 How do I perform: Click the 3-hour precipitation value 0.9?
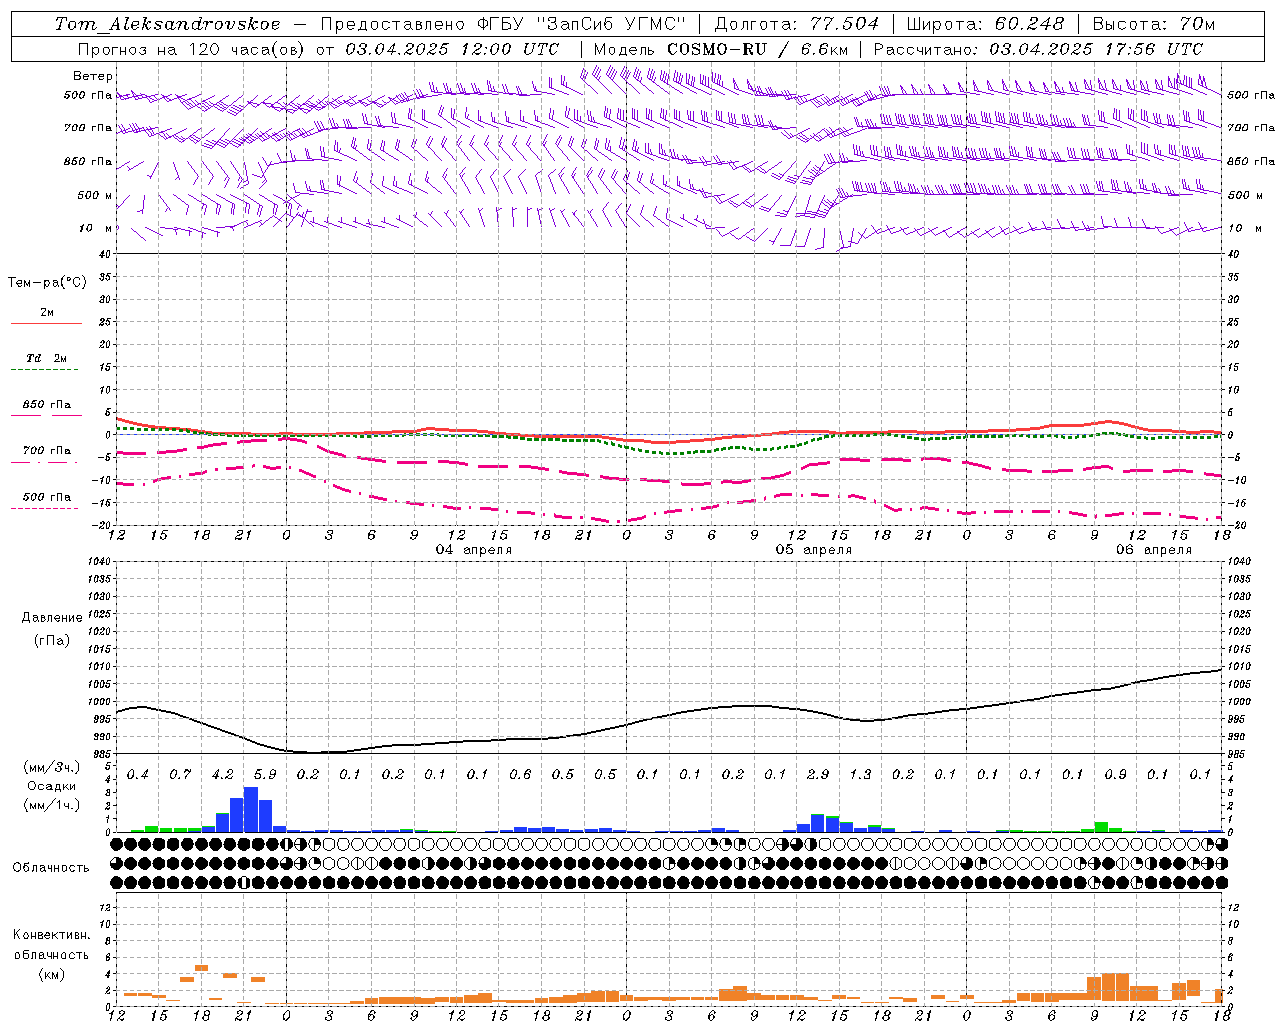coord(1115,775)
